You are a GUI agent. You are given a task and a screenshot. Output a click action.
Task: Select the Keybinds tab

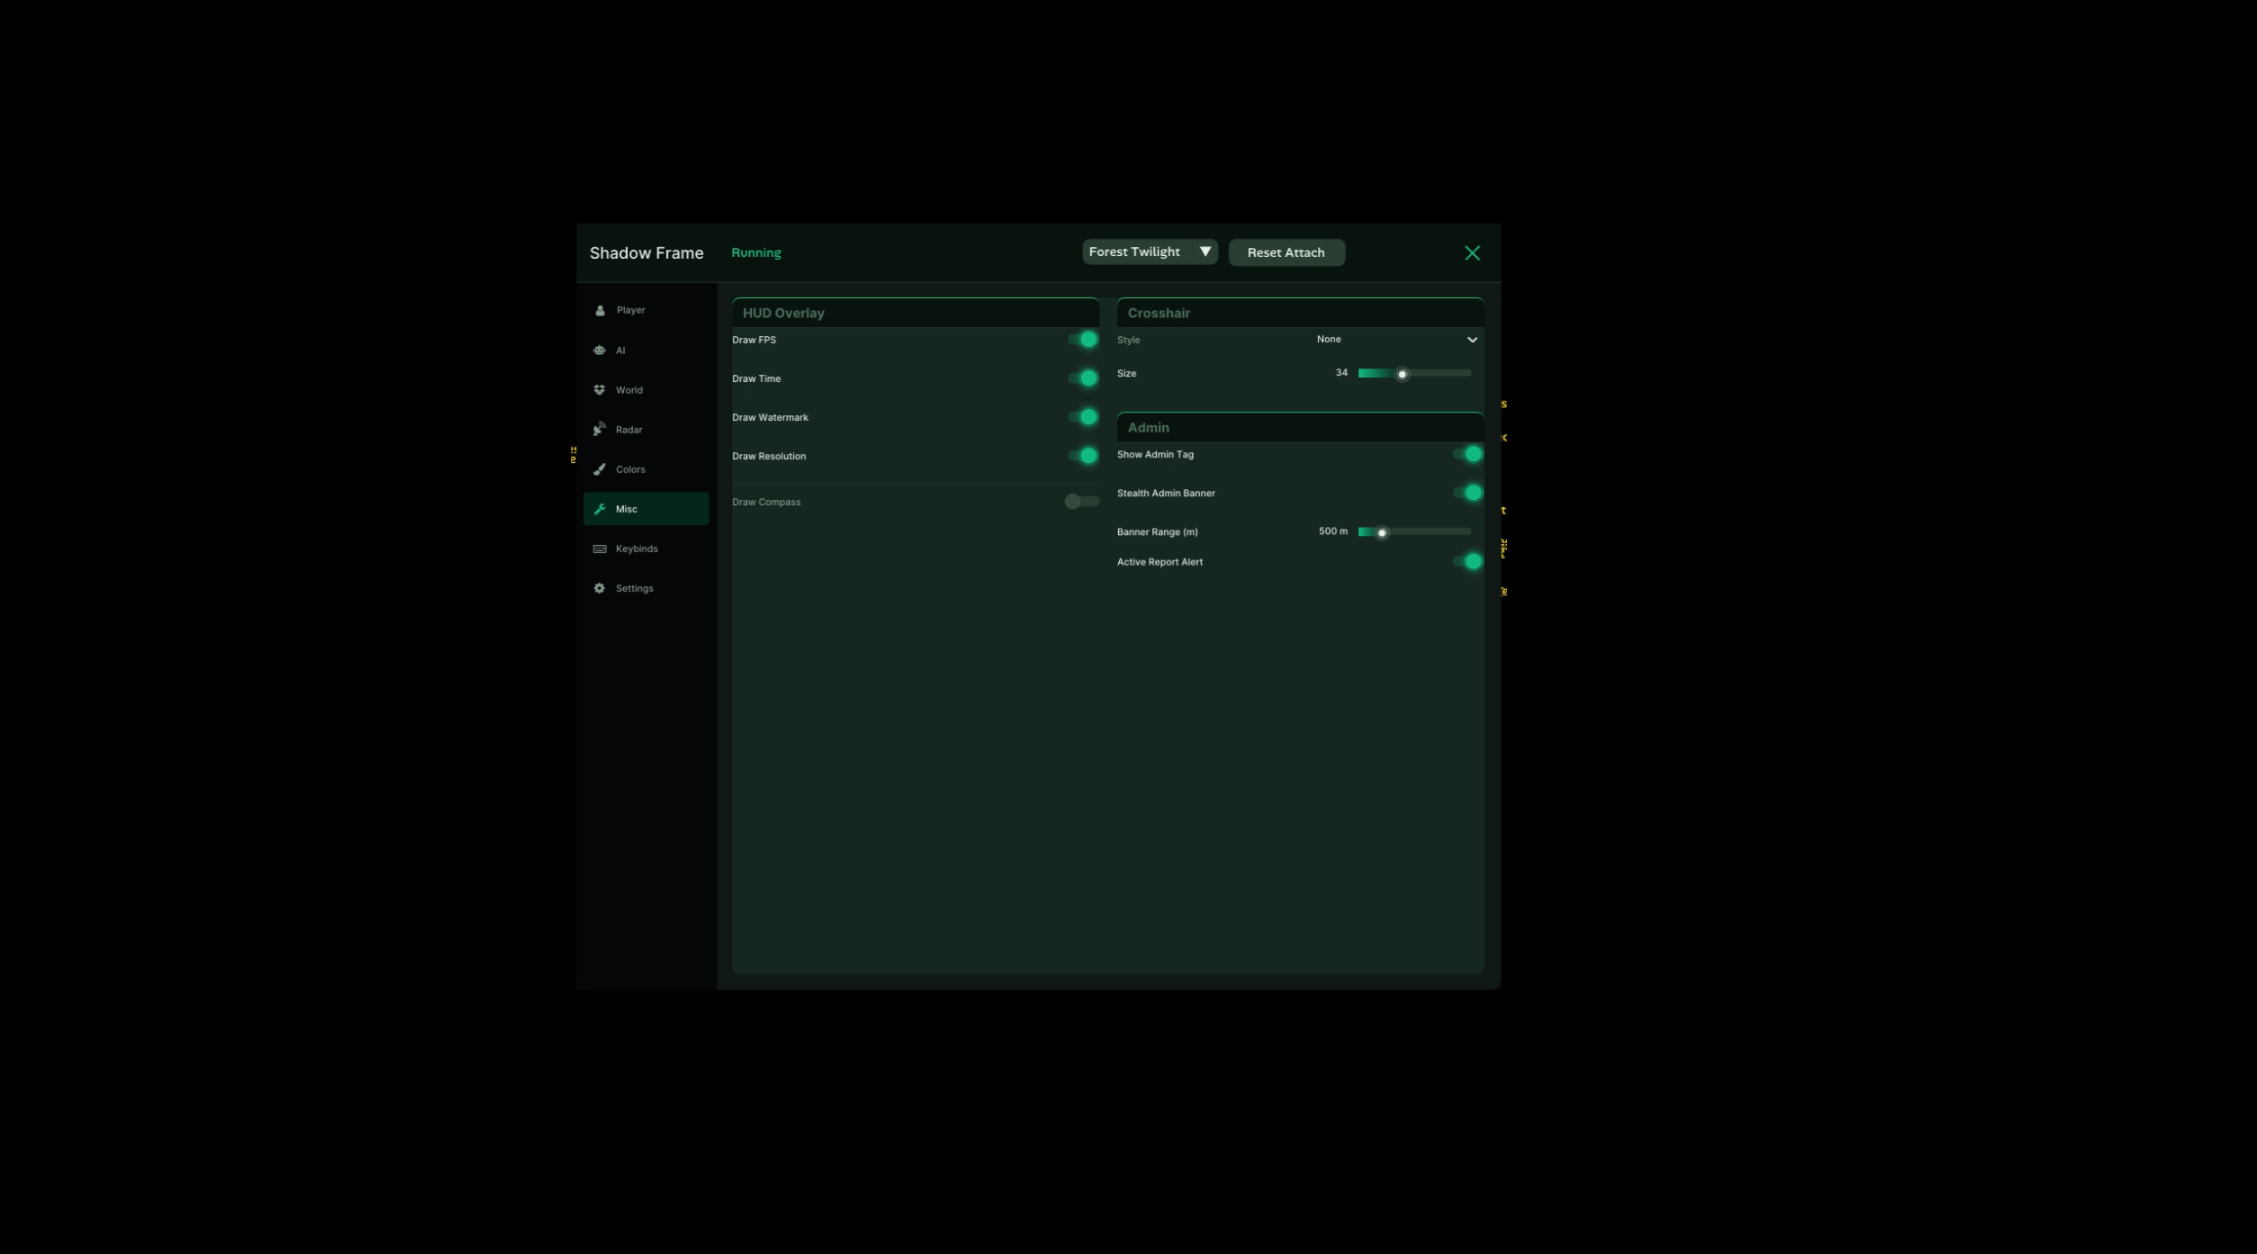(646, 549)
